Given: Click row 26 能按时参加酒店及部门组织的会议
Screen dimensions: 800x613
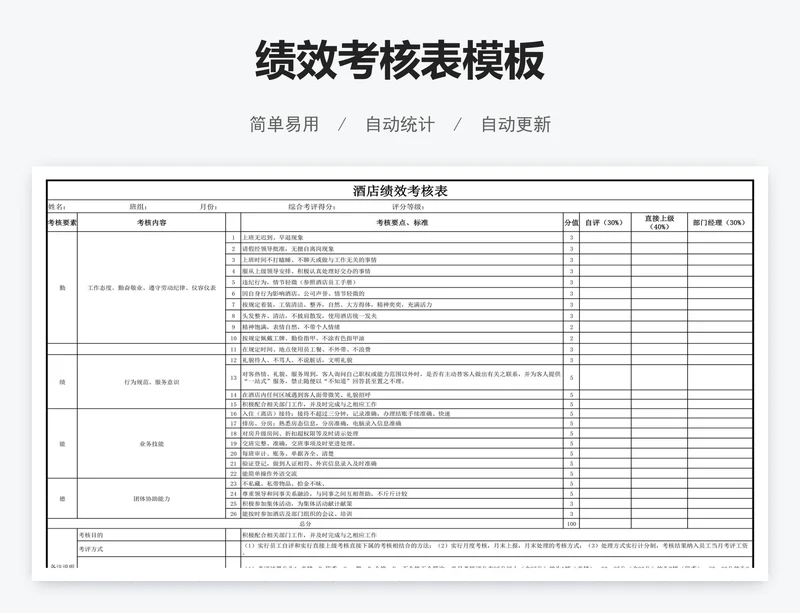Looking at the screenshot, I should click(x=402, y=513).
